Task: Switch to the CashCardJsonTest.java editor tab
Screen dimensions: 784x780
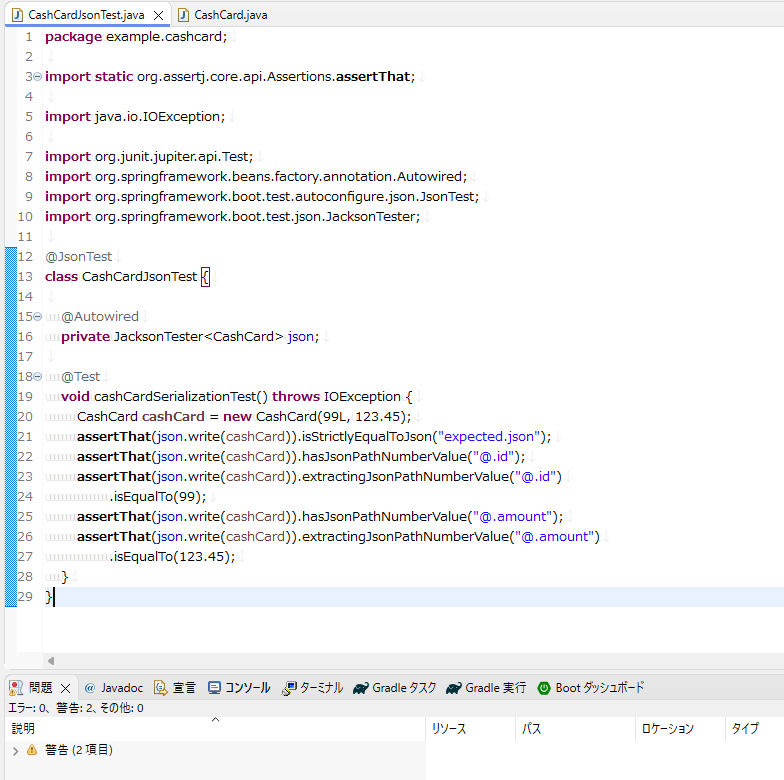Action: 86,15
